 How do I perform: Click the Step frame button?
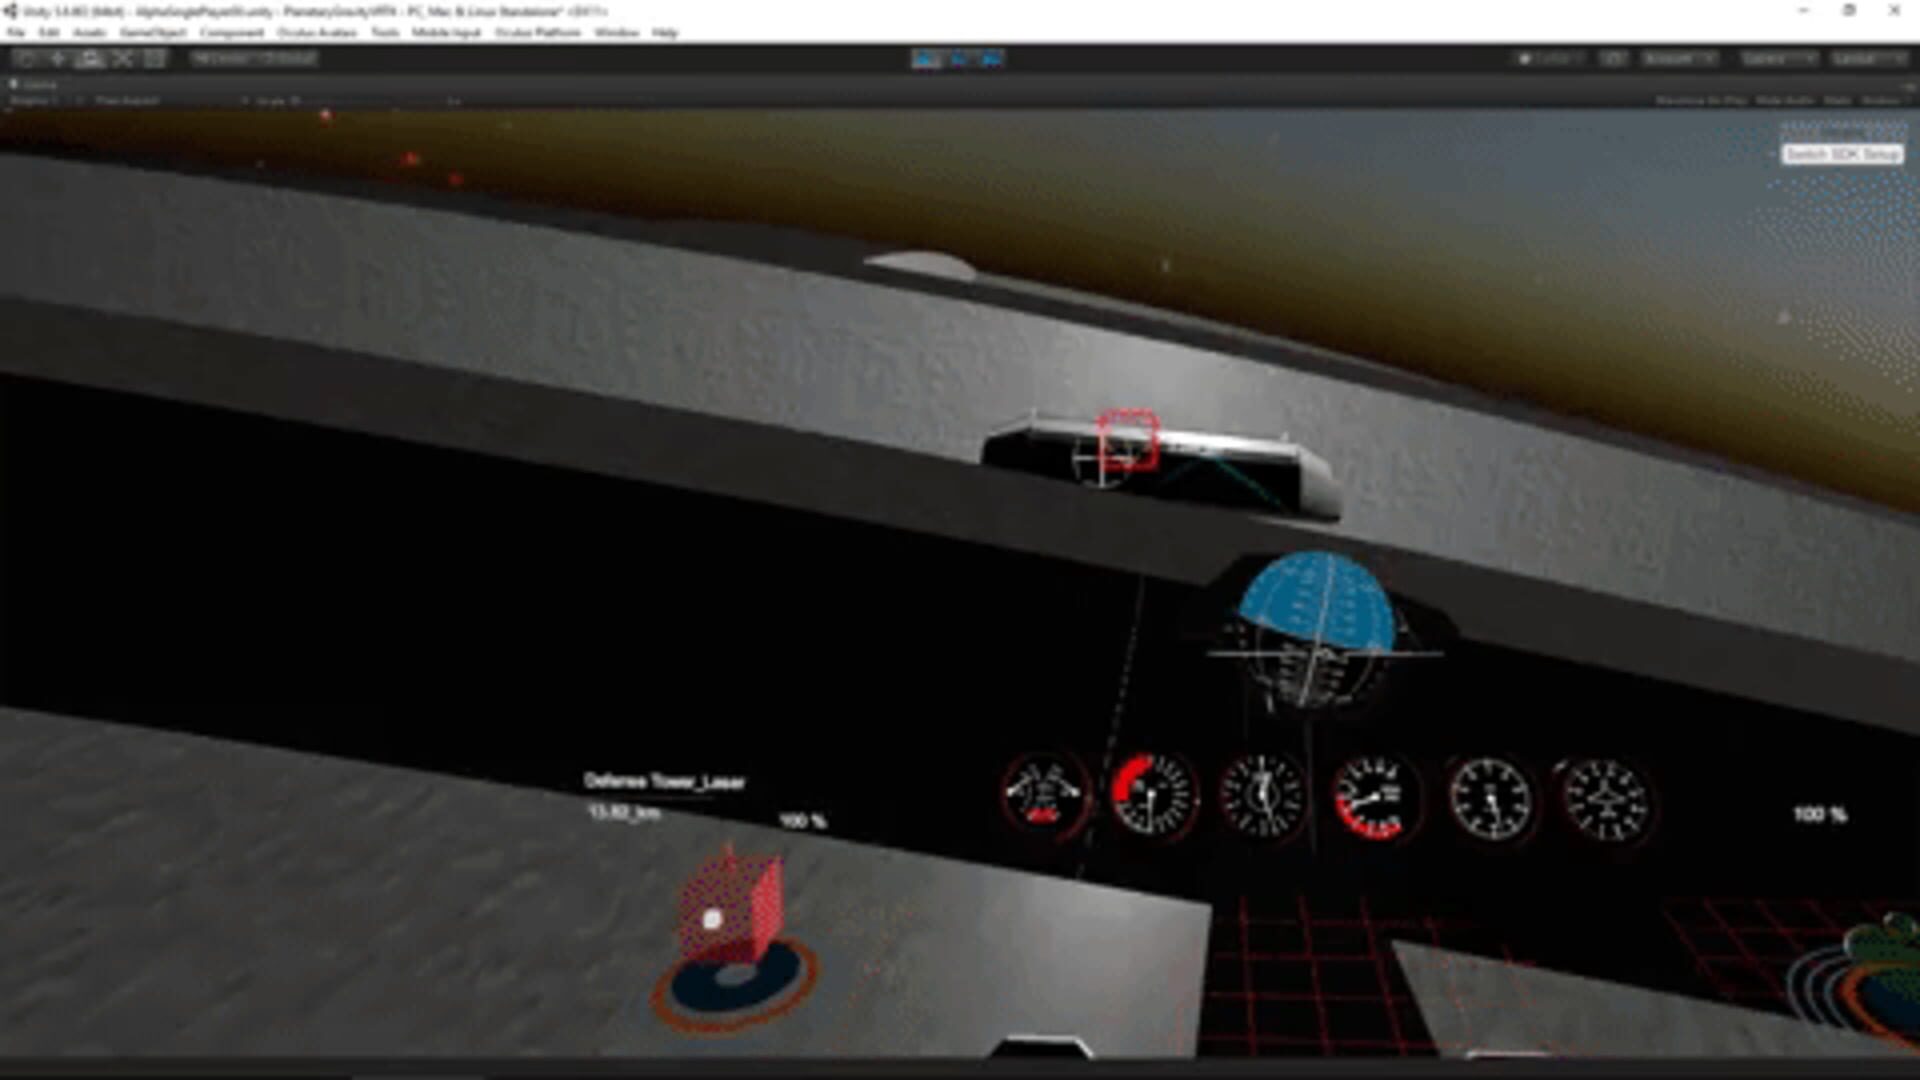coord(991,59)
